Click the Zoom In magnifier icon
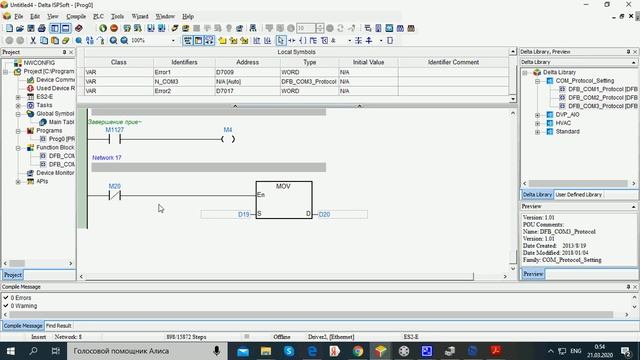The height and width of the screenshot is (360, 640). [113, 40]
